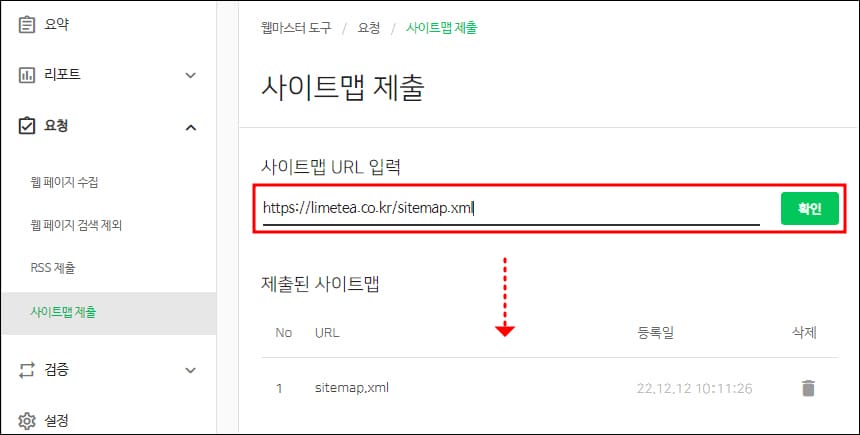This screenshot has width=860, height=435.
Task: Open the 리포트 menu item
Action: coord(62,75)
